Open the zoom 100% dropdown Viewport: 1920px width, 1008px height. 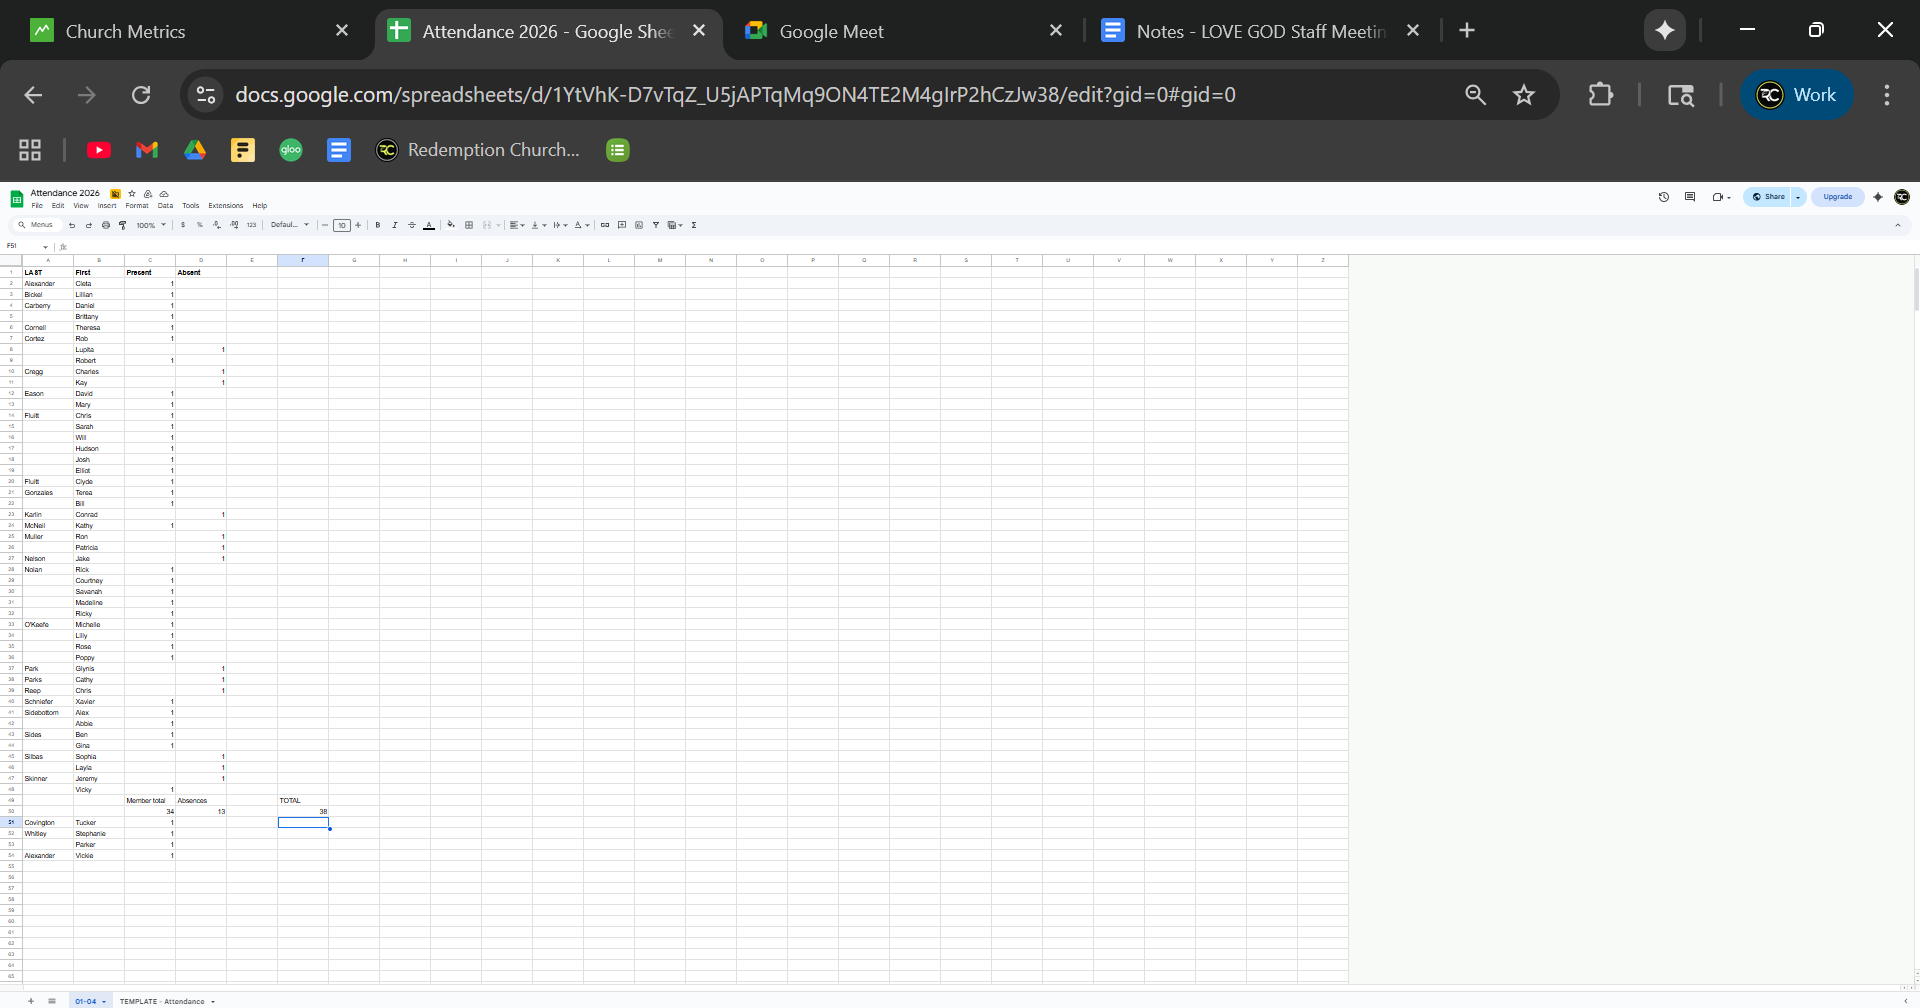151,225
